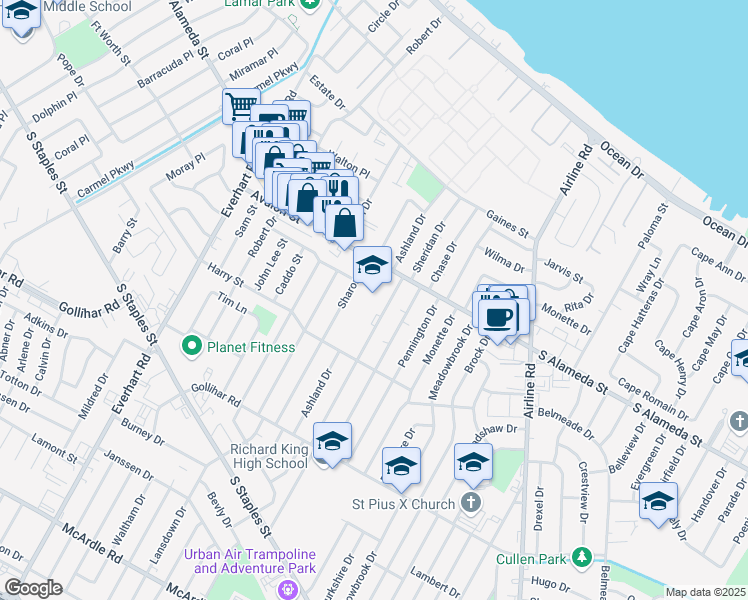The image size is (748, 600).
Task: Select the gray church pin near Cape Romain Dr
Action: 739,421
